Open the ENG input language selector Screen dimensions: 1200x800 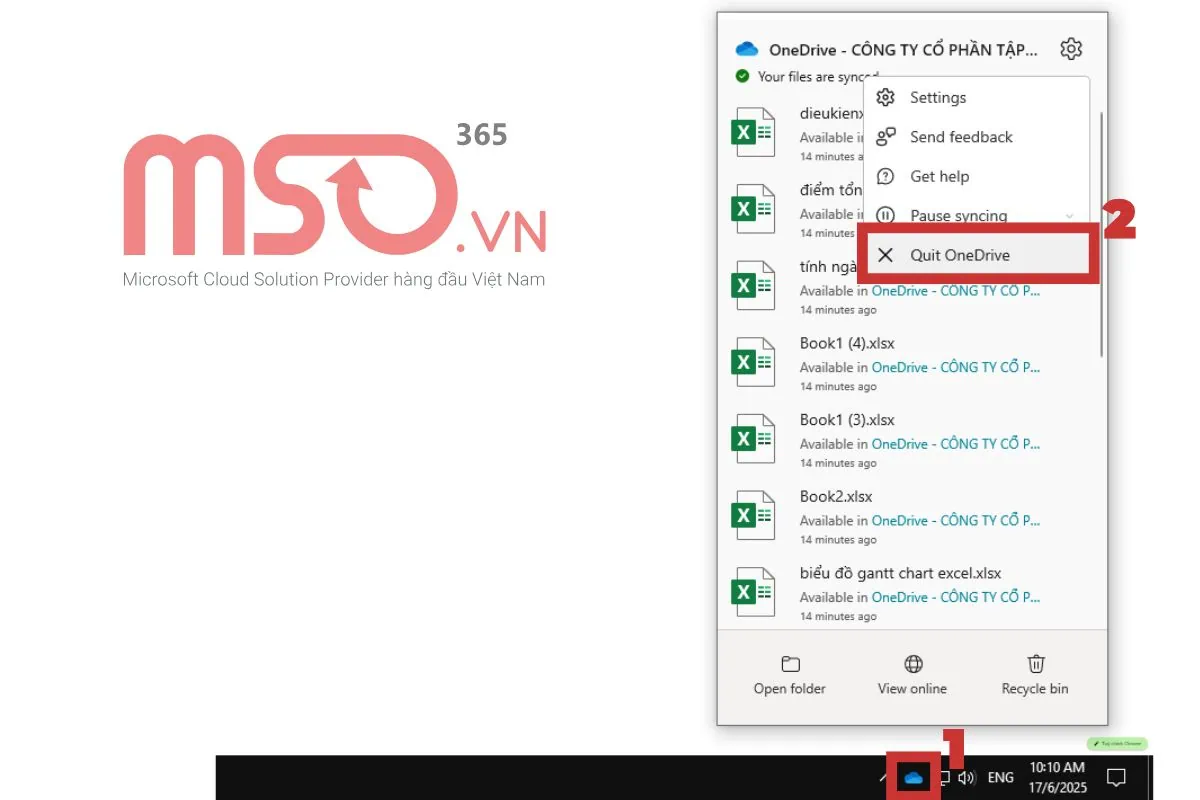pyautogui.click(x=1000, y=778)
